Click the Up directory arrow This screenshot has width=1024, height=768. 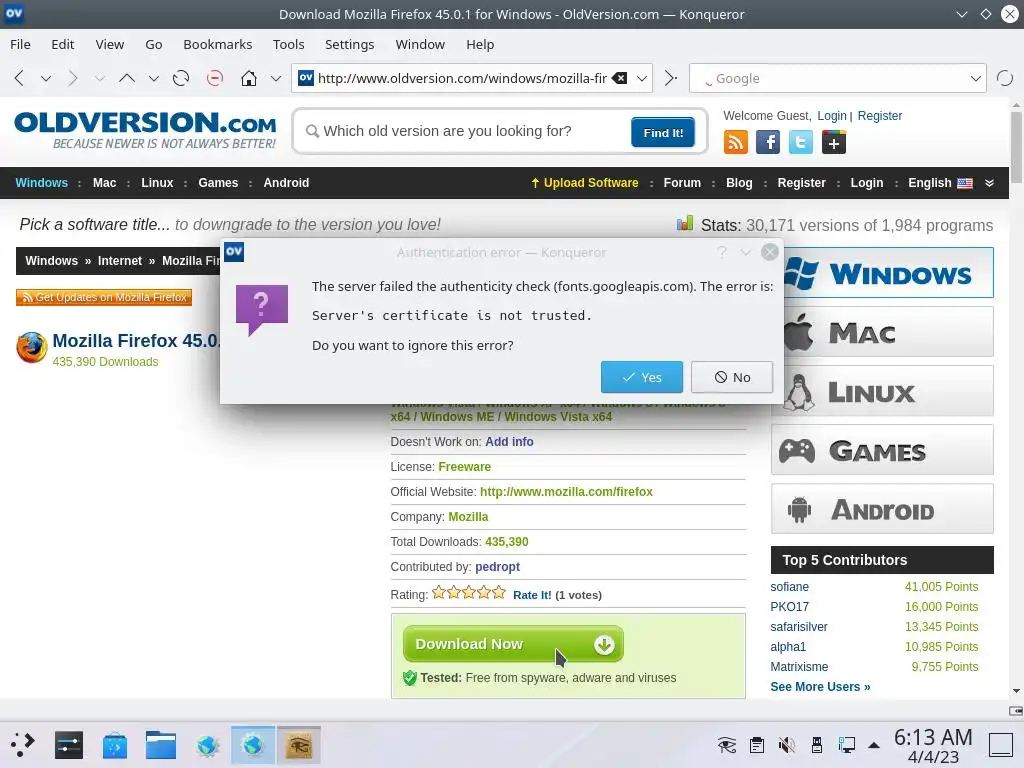pyautogui.click(x=127, y=78)
